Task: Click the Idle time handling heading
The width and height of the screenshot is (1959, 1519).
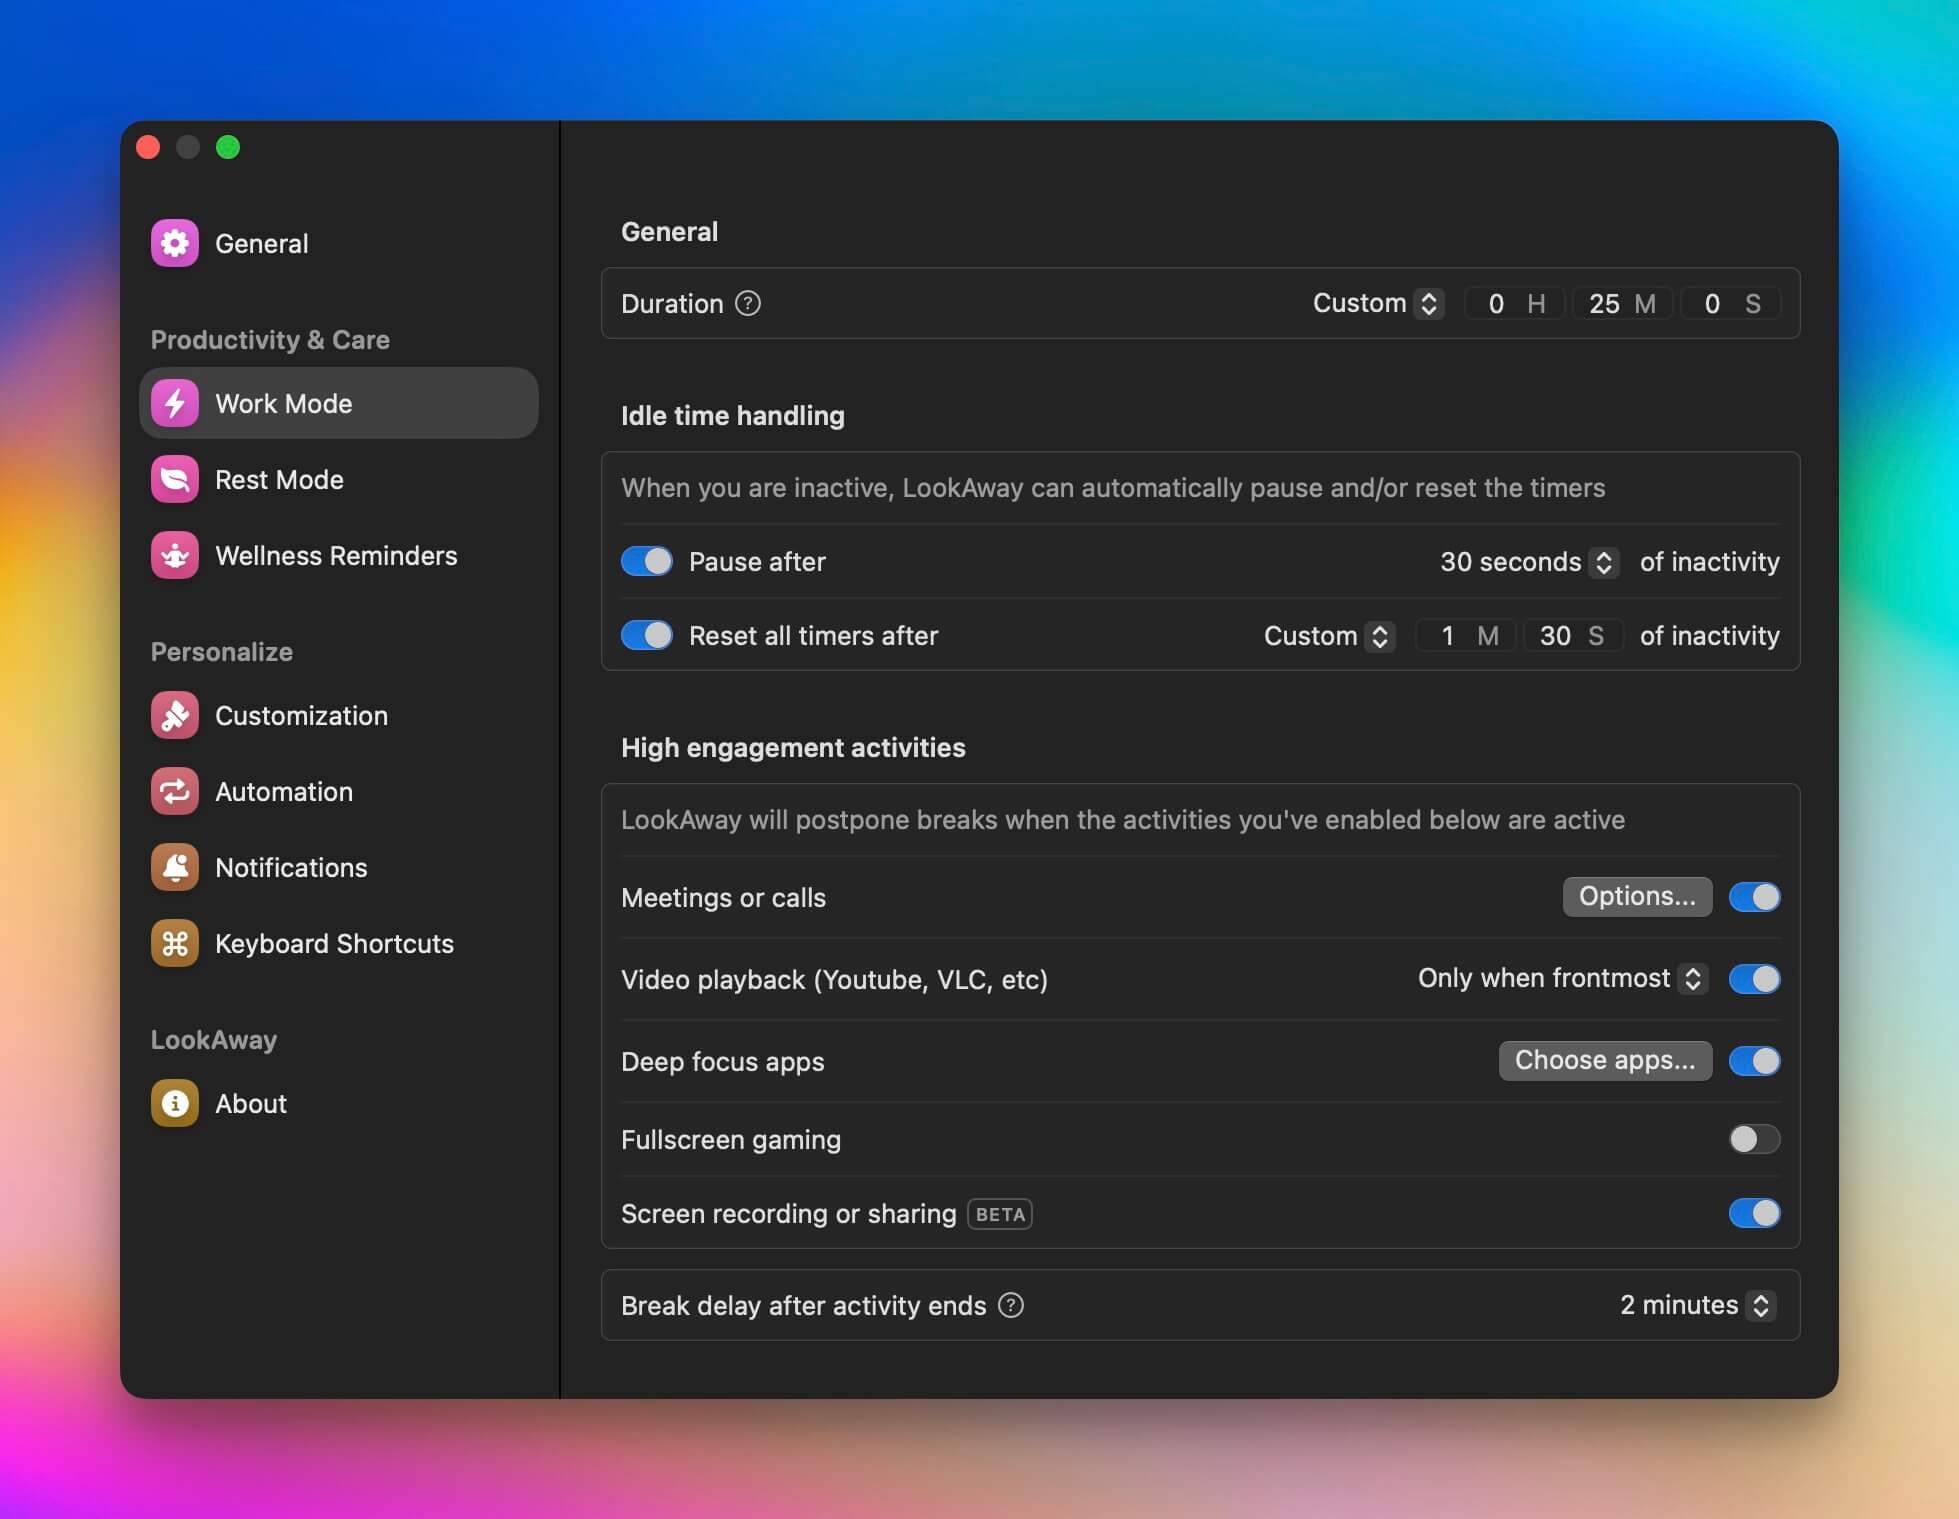Action: coord(733,415)
